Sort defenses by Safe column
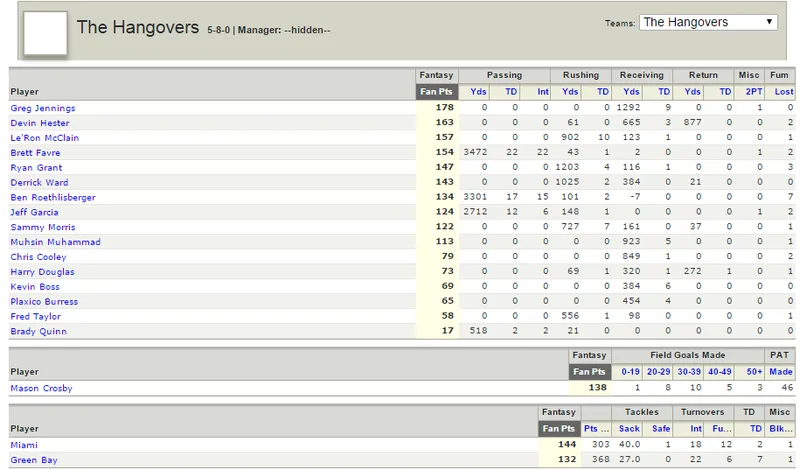This screenshot has height=470, width=800. 661,429
